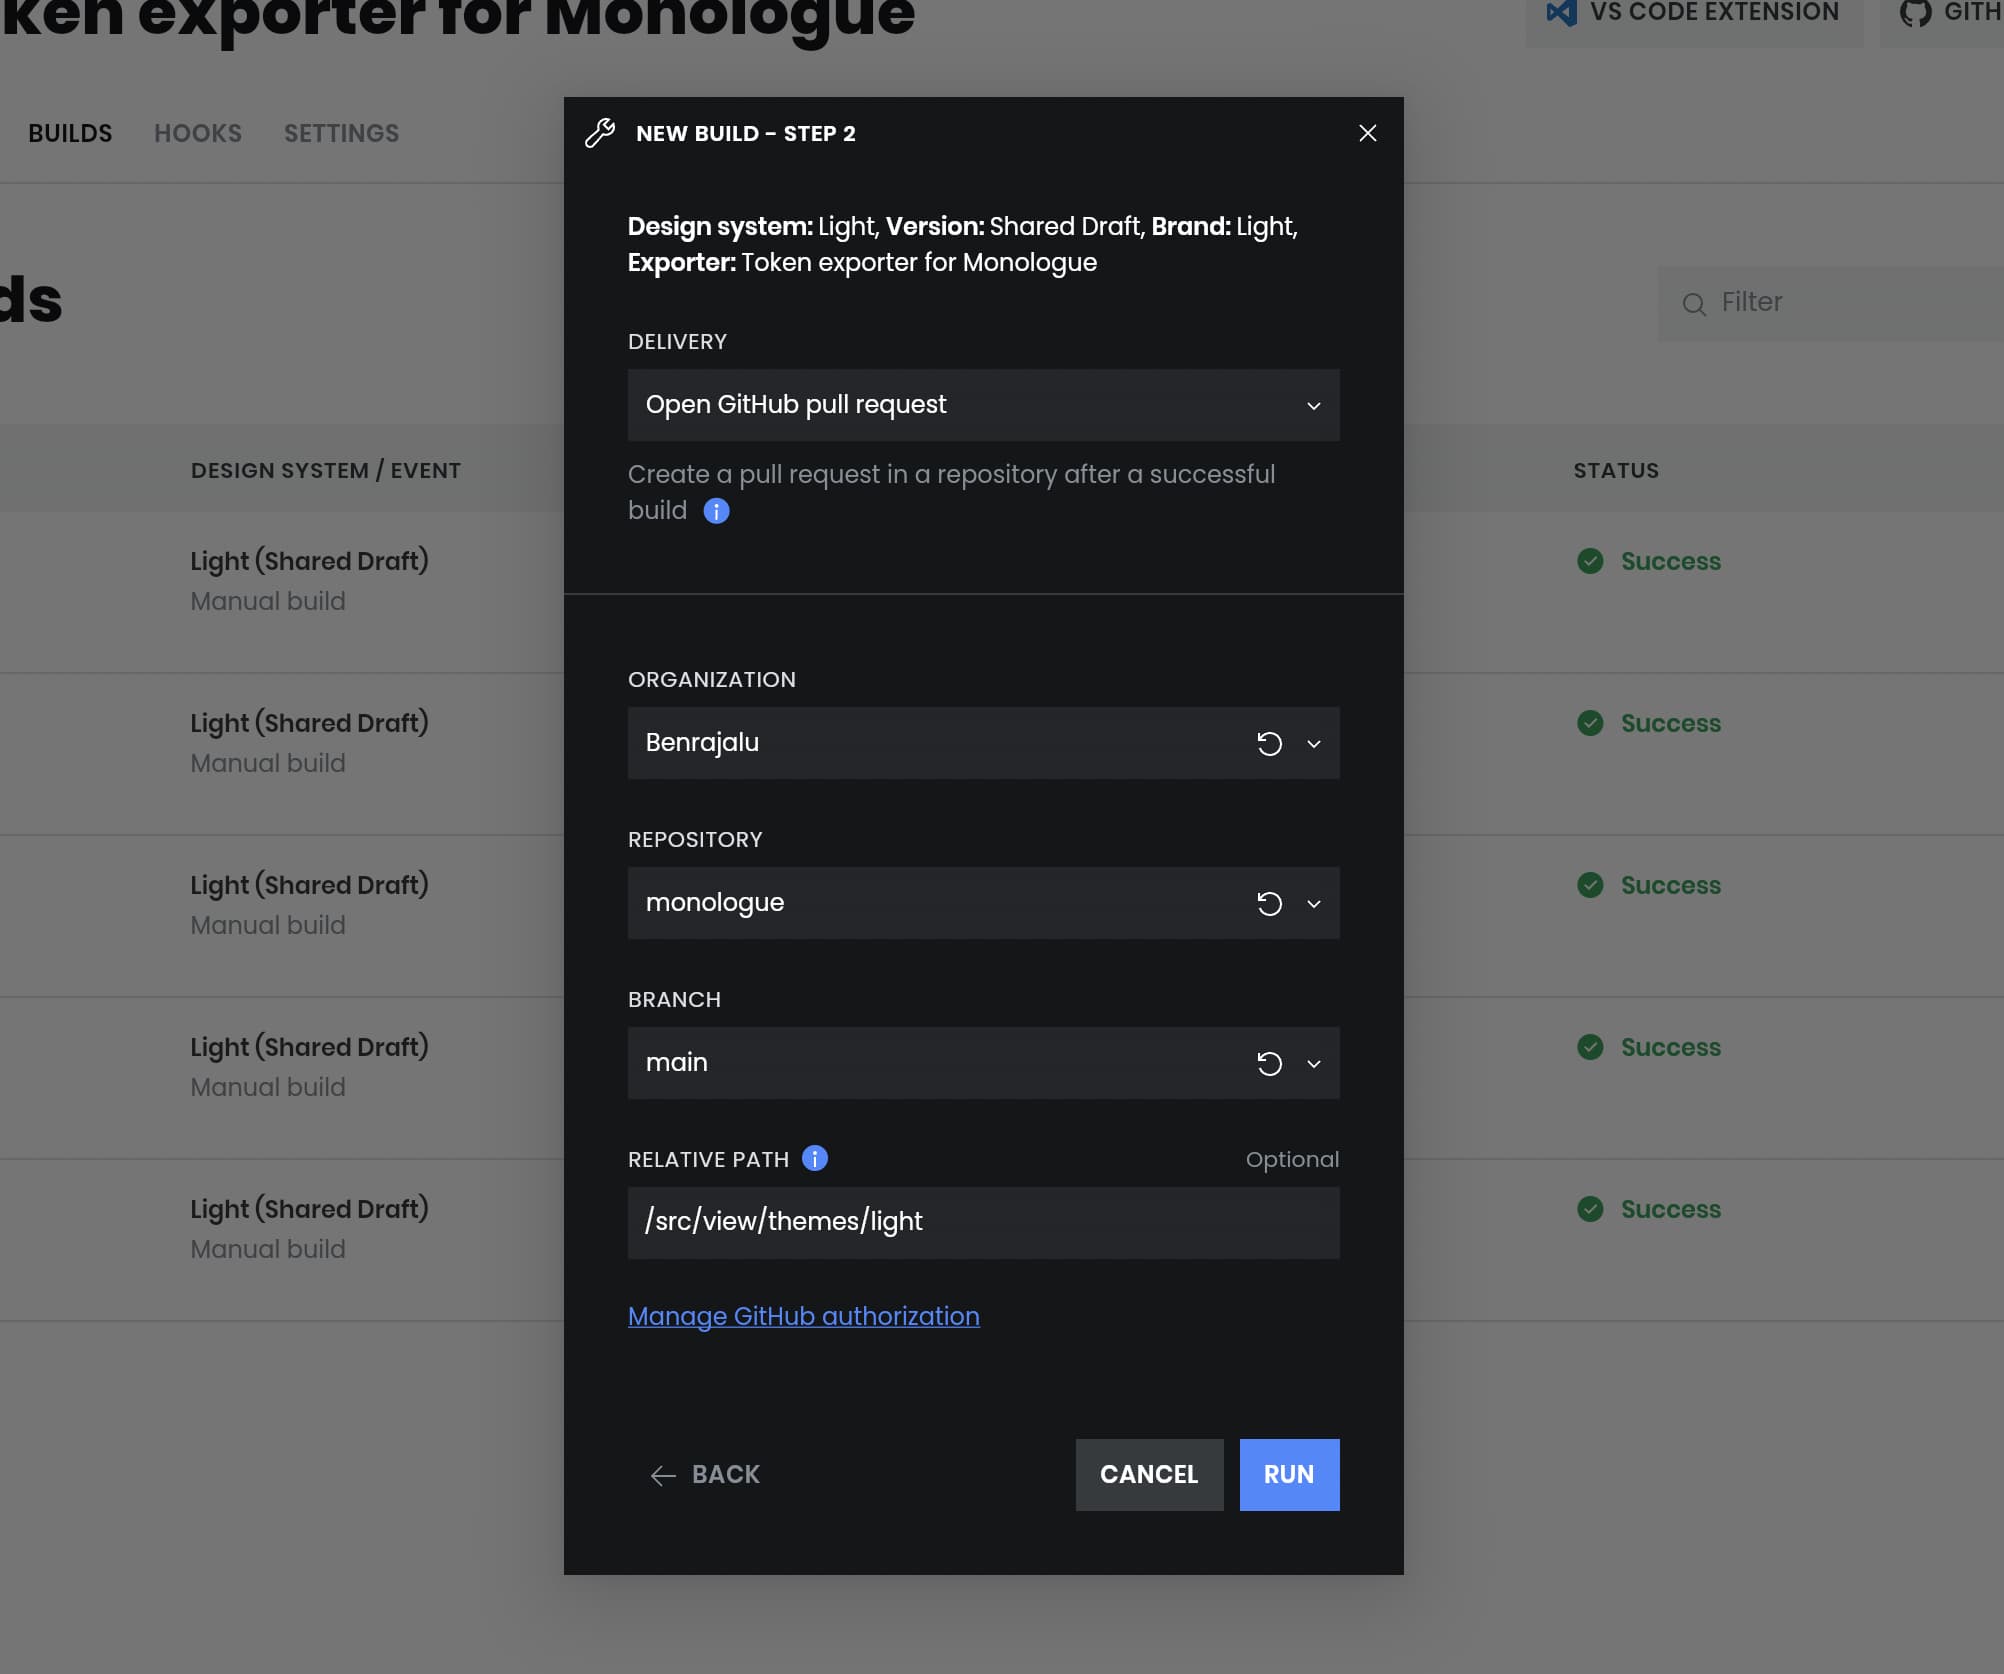Click the Delivery info icon after 'build'
2004x1674 pixels.
(716, 511)
